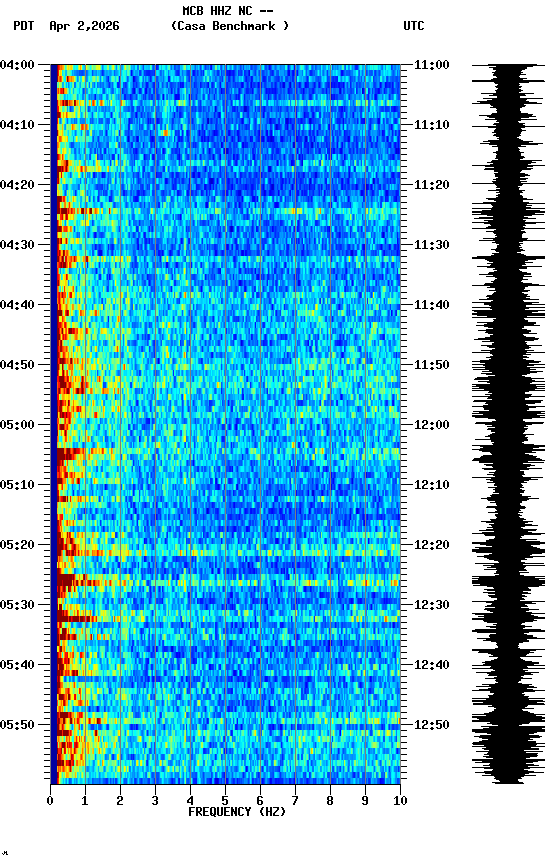Click frequency axis tick '6'
The image size is (552, 864).
260,801
